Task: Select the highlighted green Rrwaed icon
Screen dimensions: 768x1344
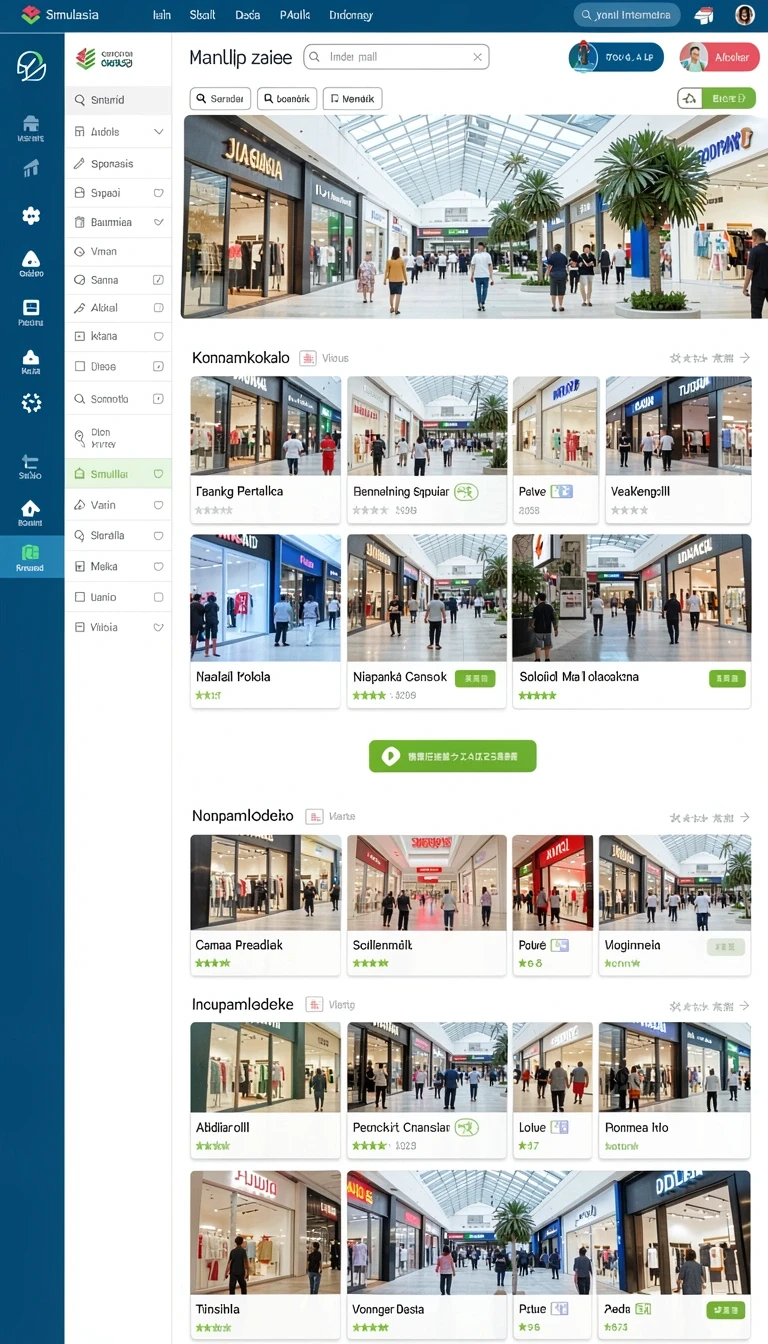Action: pyautogui.click(x=31, y=557)
